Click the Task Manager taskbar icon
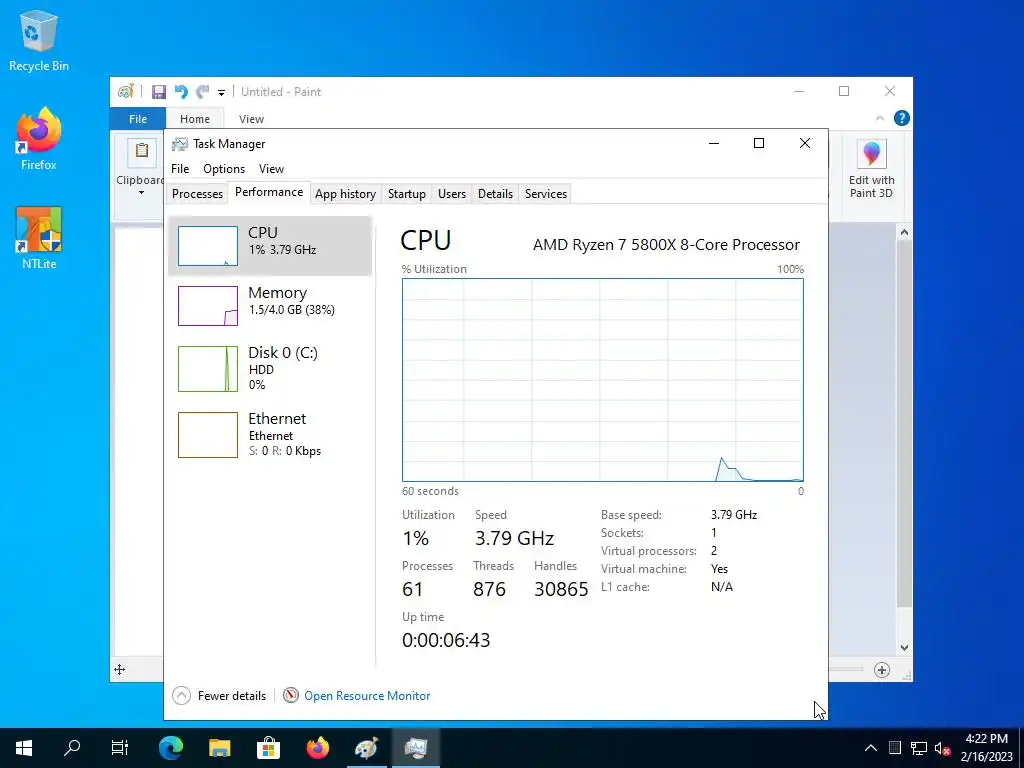The height and width of the screenshot is (768, 1024). point(416,748)
